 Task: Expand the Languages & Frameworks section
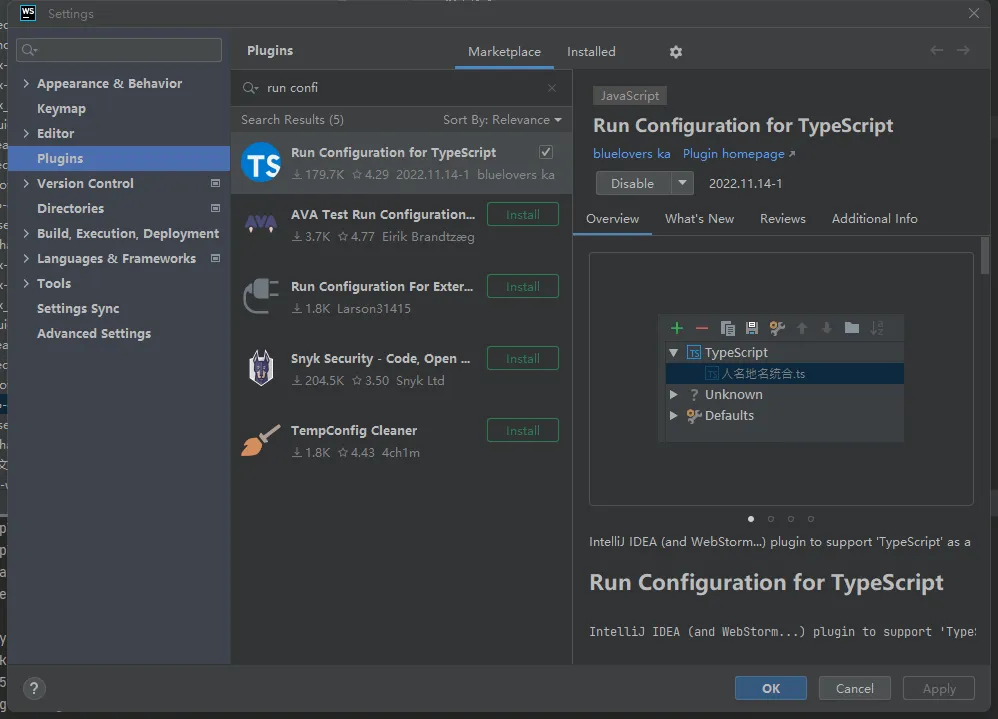click(26, 259)
